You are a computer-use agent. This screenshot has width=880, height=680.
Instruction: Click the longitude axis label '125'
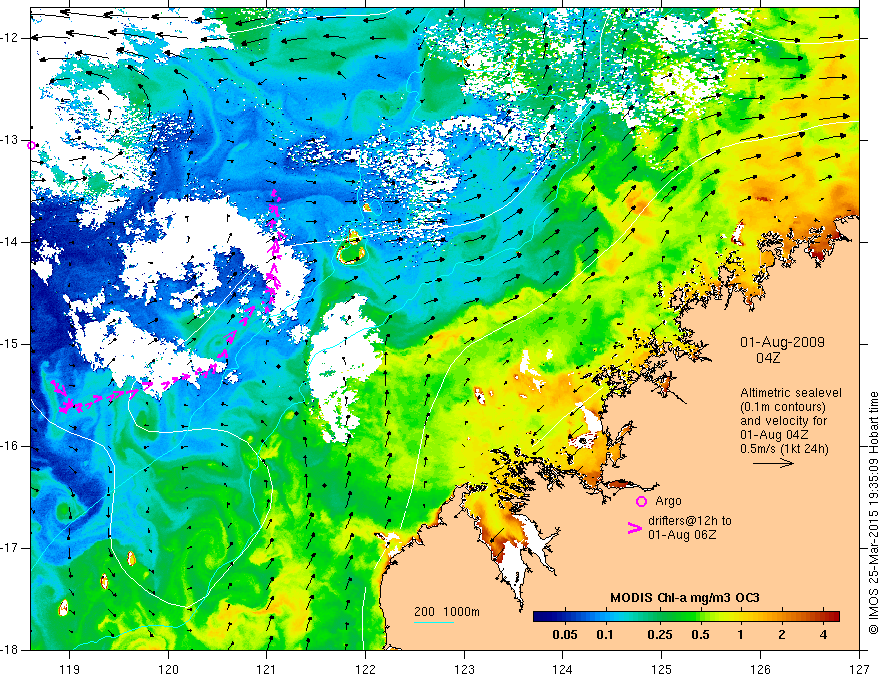662,669
